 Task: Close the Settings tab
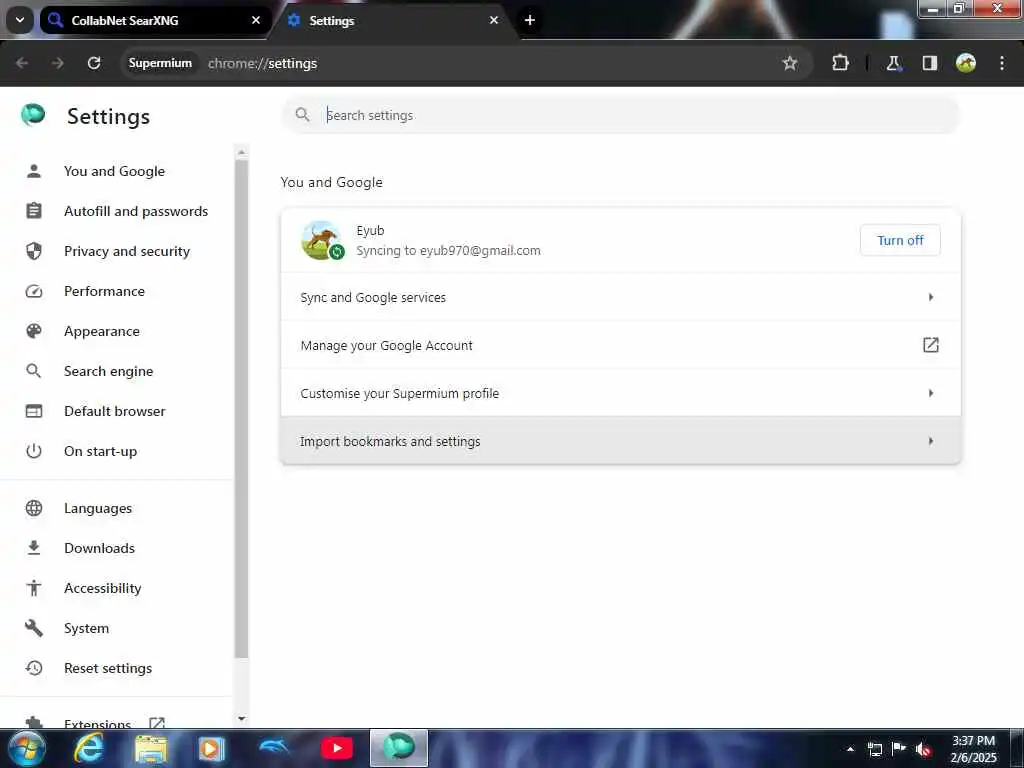point(494,20)
